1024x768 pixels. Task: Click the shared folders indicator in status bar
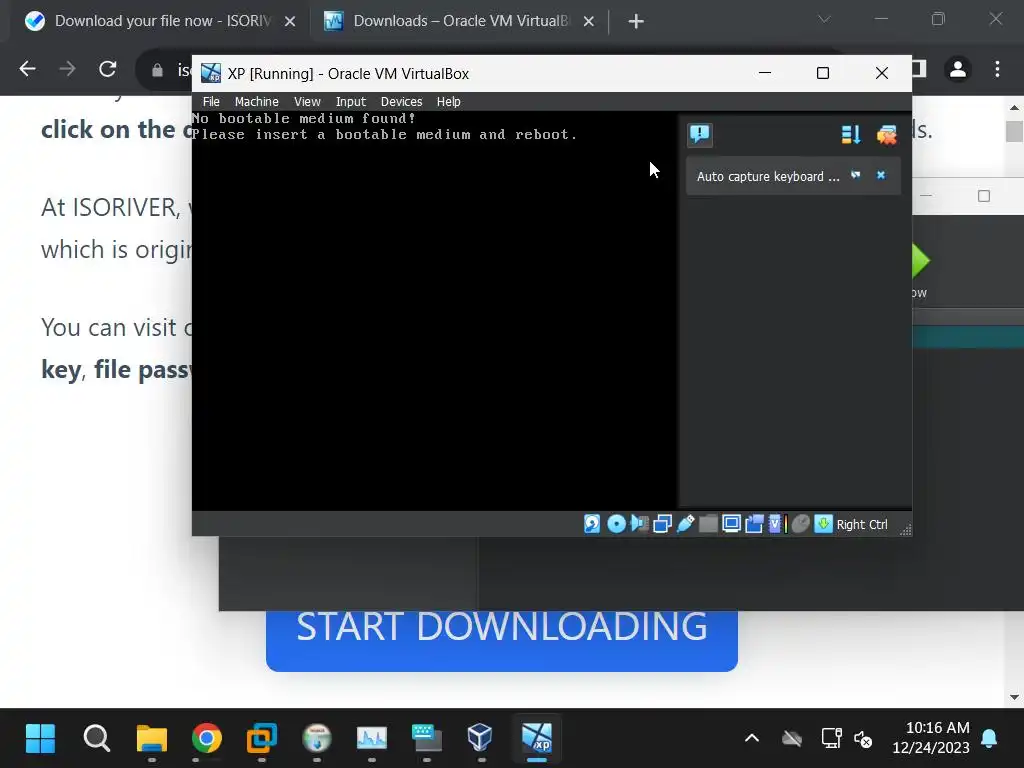tap(708, 524)
